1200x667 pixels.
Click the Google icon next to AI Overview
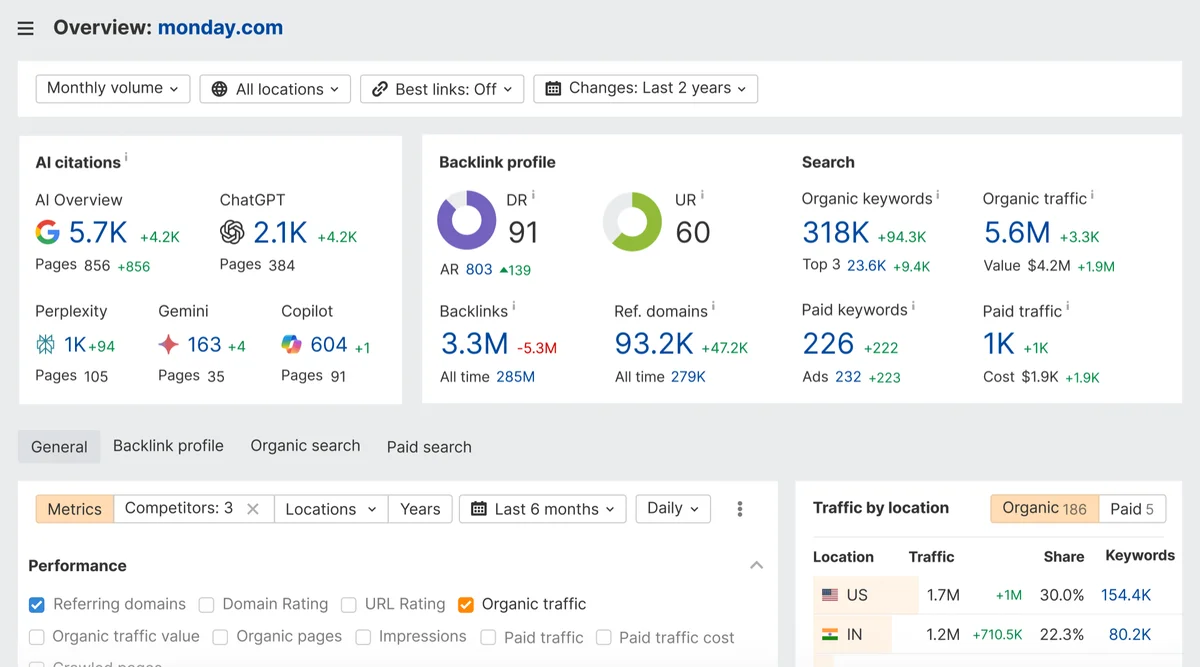[46, 234]
